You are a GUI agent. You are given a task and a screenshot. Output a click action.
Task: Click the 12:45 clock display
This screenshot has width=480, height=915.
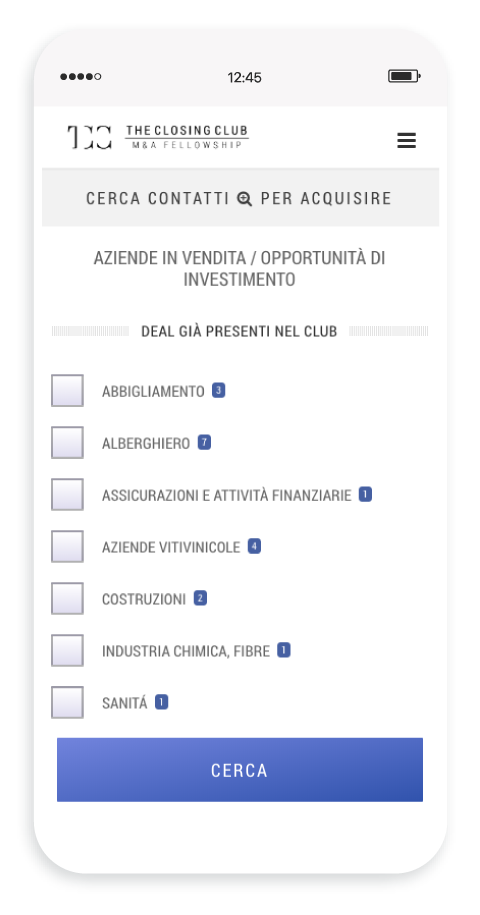[244, 77]
